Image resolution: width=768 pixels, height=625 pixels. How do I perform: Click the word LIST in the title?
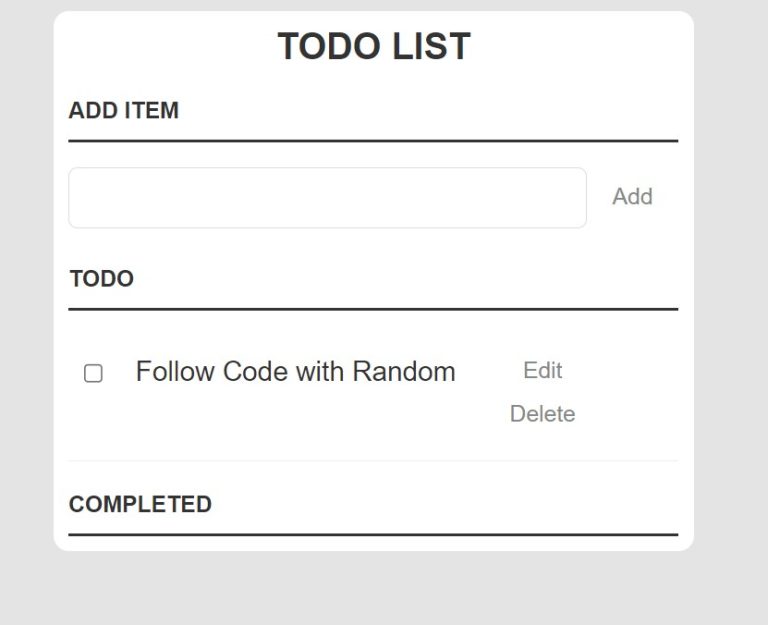pos(431,46)
